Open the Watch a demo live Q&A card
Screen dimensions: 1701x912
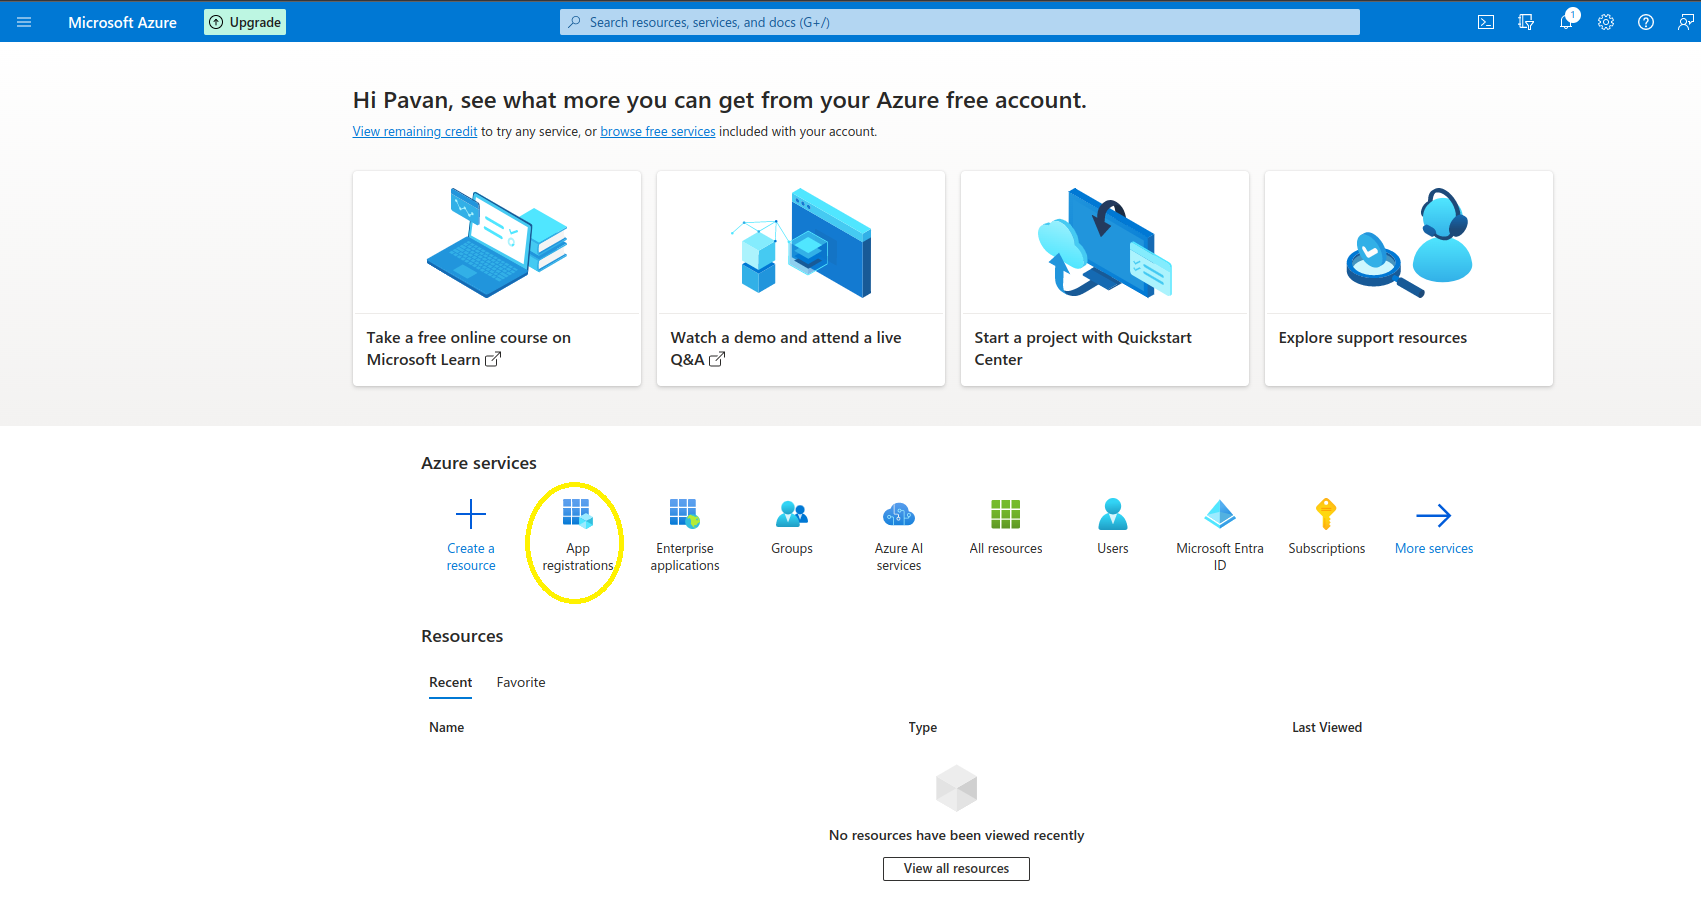coord(801,278)
